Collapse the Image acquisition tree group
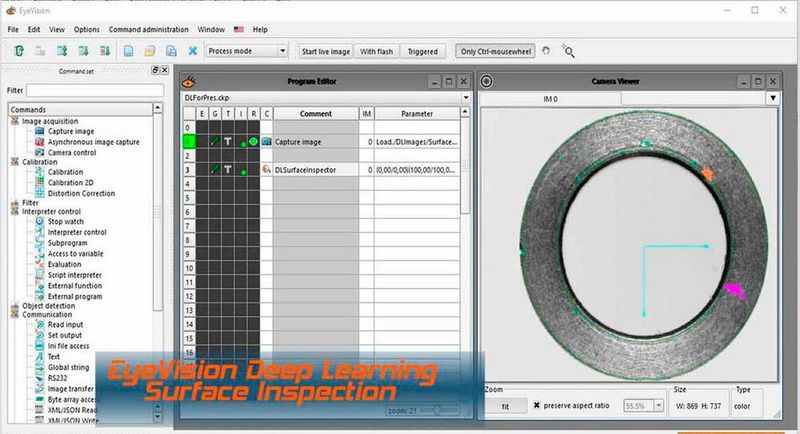 pyautogui.click(x=15, y=121)
